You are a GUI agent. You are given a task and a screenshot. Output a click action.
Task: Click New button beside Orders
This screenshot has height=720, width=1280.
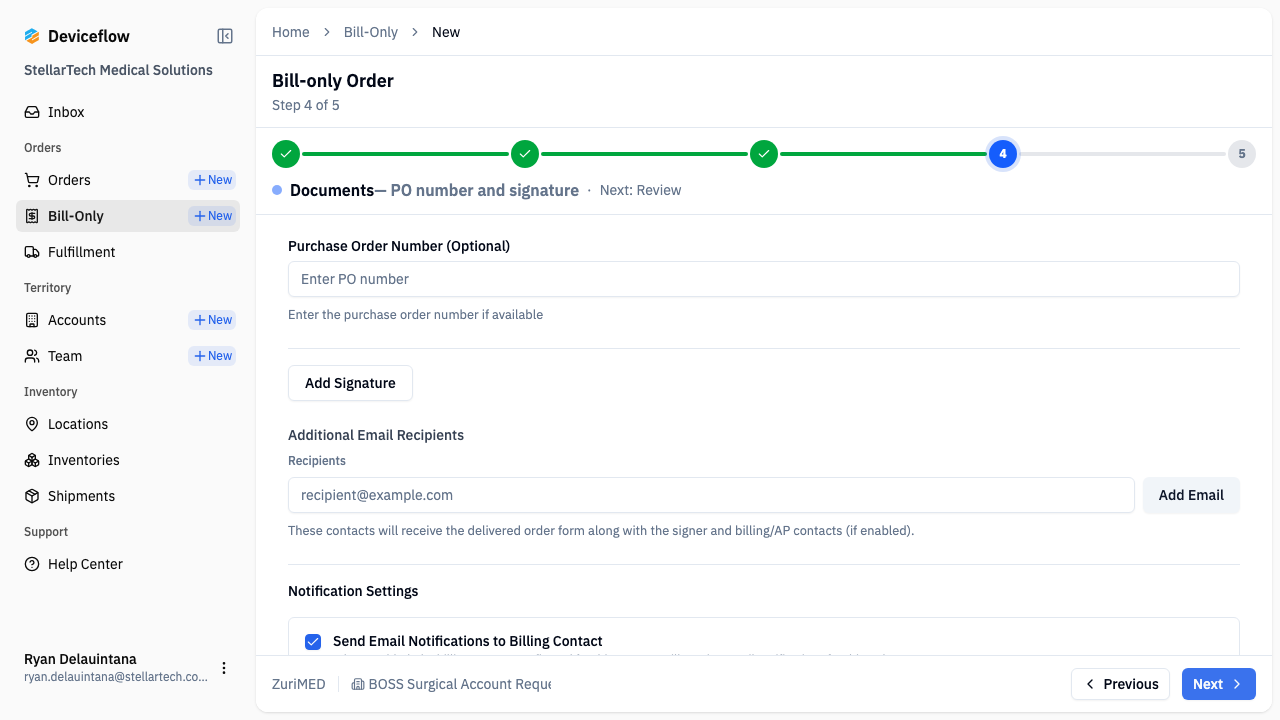click(x=213, y=180)
